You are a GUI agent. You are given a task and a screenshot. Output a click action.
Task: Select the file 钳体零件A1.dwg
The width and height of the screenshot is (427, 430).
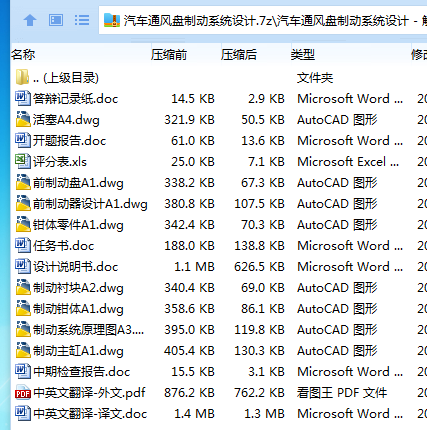click(x=78, y=225)
